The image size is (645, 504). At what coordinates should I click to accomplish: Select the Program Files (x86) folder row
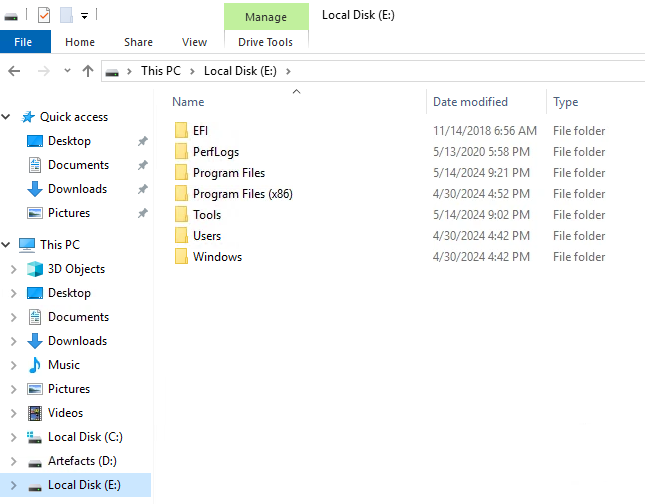coord(242,194)
